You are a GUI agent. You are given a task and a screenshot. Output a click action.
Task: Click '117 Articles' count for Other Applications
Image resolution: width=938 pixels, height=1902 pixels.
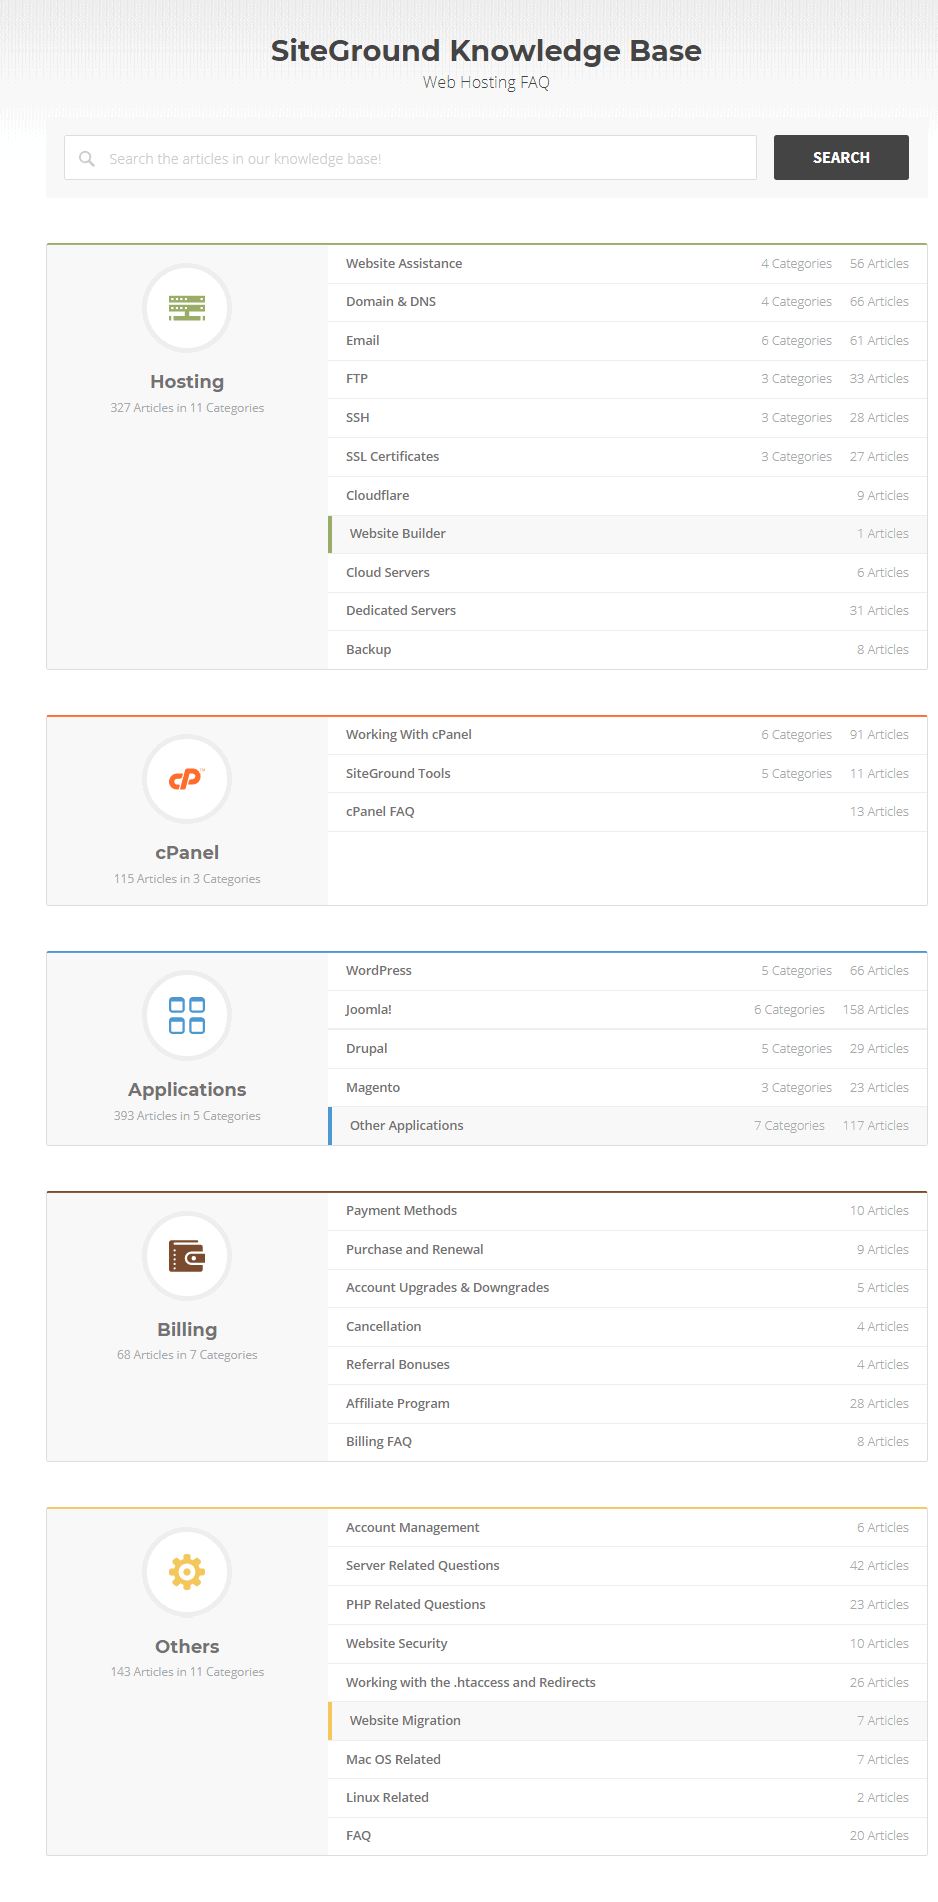pyautogui.click(x=876, y=1126)
